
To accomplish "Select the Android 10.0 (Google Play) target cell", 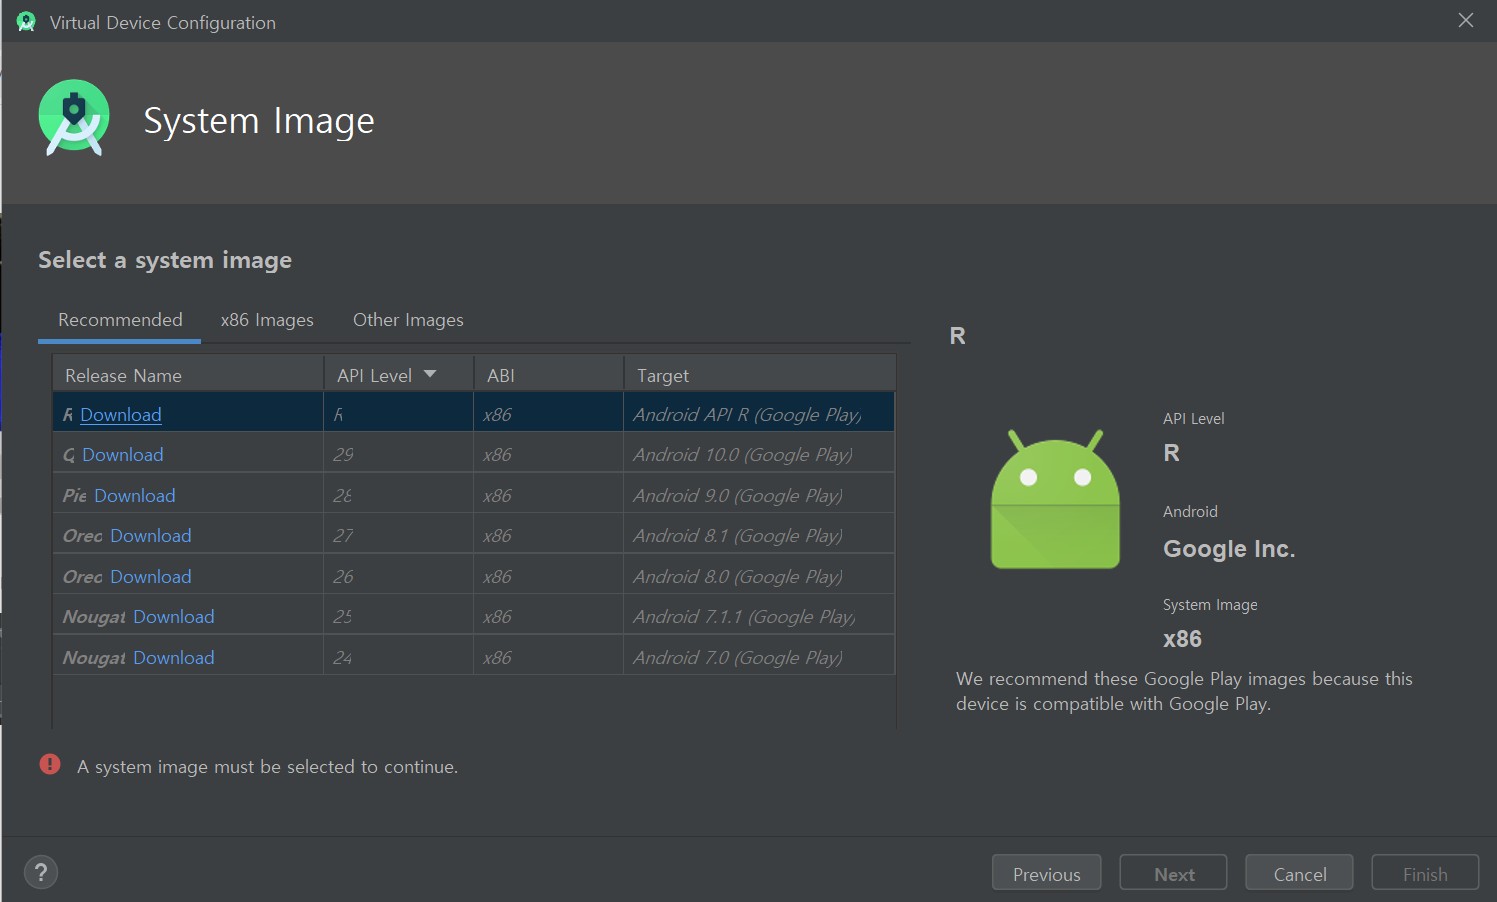I will coord(759,455).
